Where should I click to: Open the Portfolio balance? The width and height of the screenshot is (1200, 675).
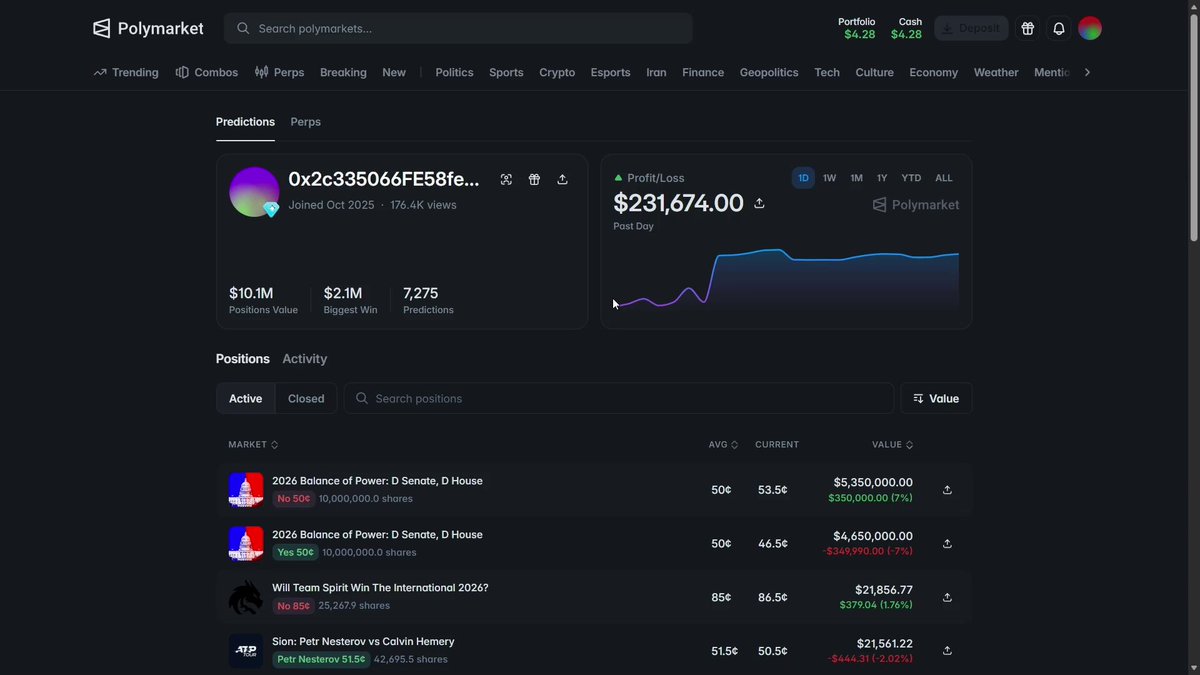pyautogui.click(x=859, y=28)
